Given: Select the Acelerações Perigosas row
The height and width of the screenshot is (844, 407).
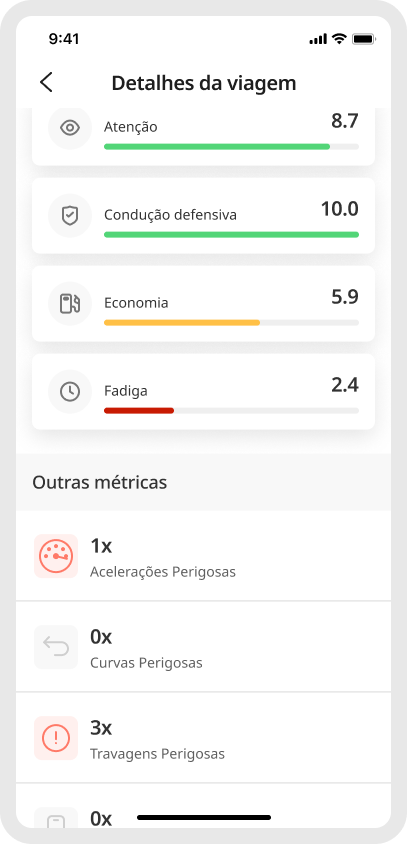Looking at the screenshot, I should point(204,556).
